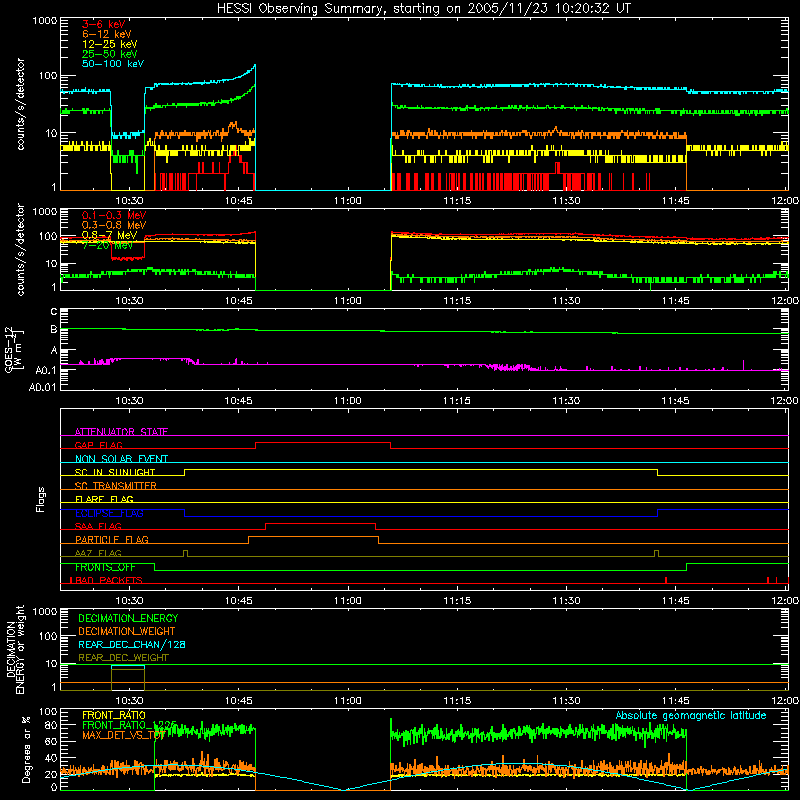Click the HESSI Observing Summary title text
Image resolution: width=800 pixels, height=800 pixels.
pos(424,9)
